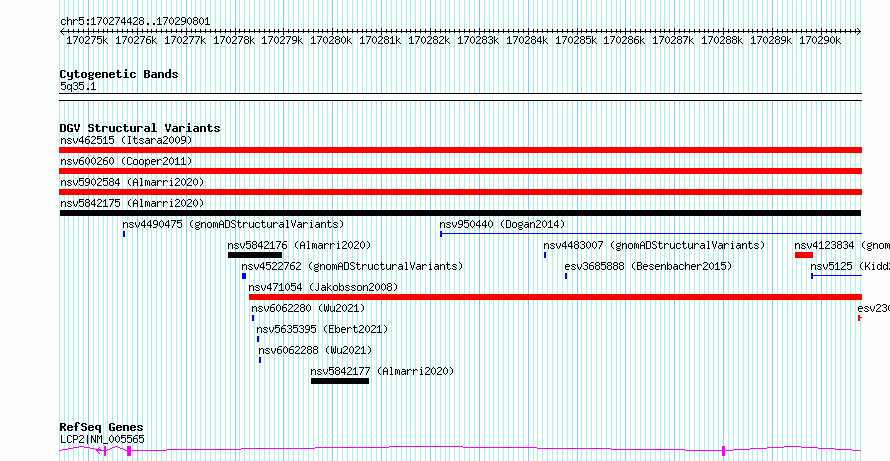Screen dimensions: 890x461
Task: Select the nsv471054 long red bar
Action: pos(555,297)
